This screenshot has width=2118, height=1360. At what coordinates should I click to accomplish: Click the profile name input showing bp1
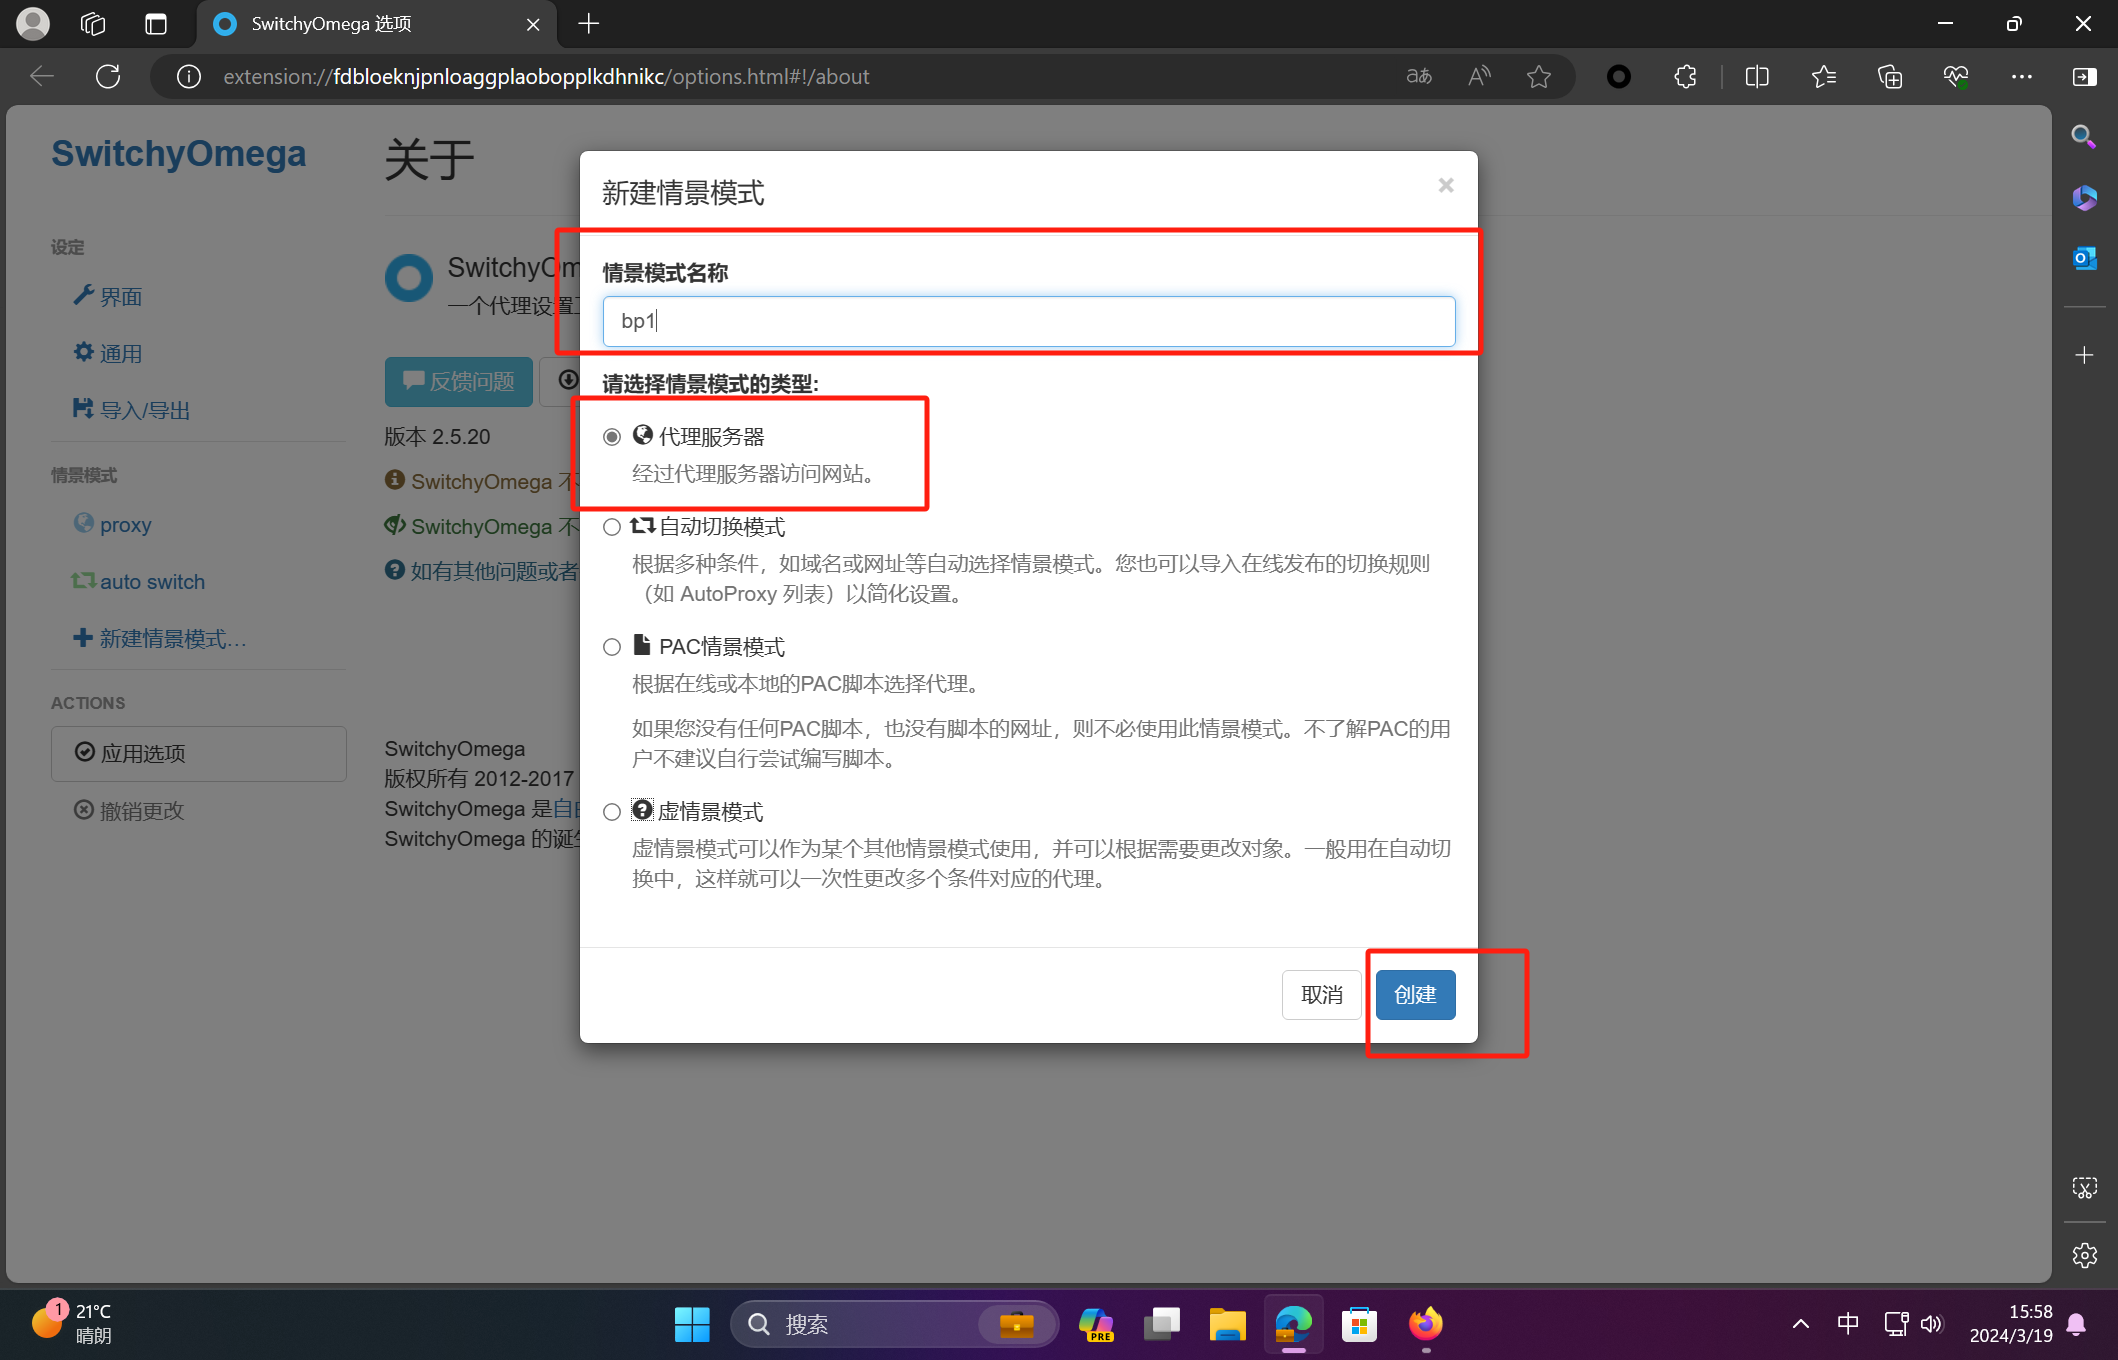tap(1029, 321)
